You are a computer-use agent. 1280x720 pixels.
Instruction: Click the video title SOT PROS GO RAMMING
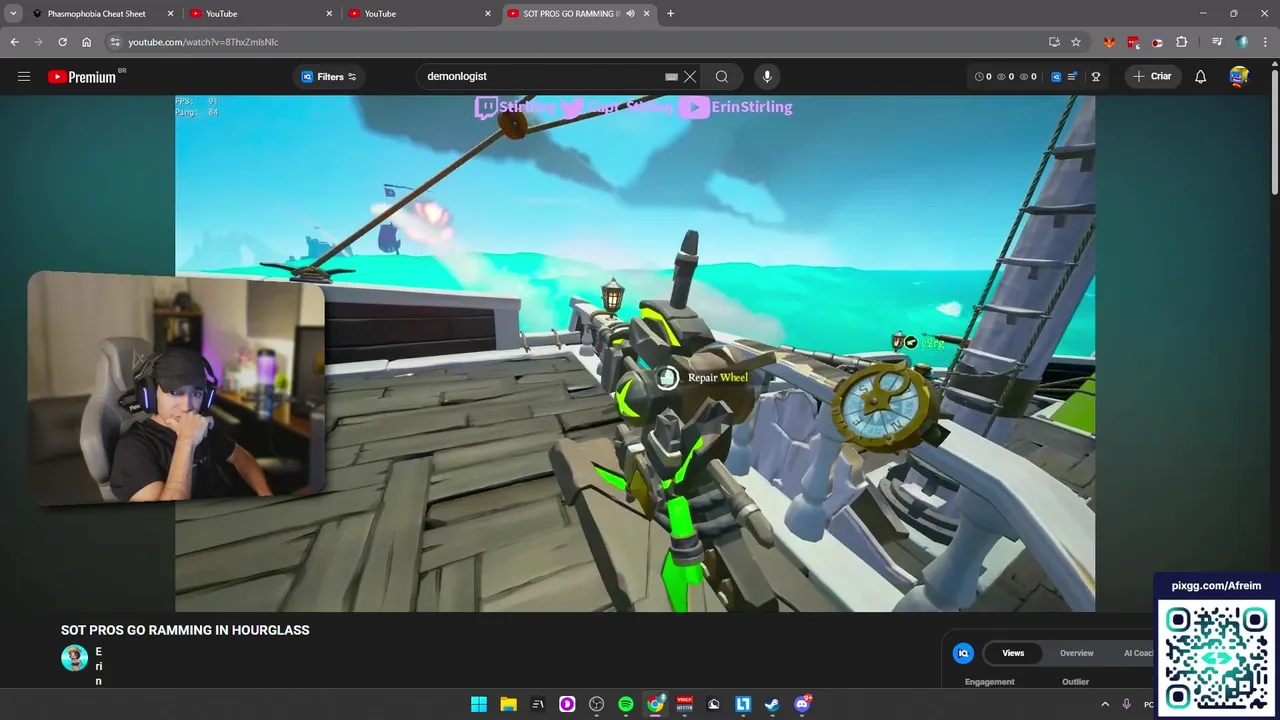pyautogui.click(x=185, y=630)
